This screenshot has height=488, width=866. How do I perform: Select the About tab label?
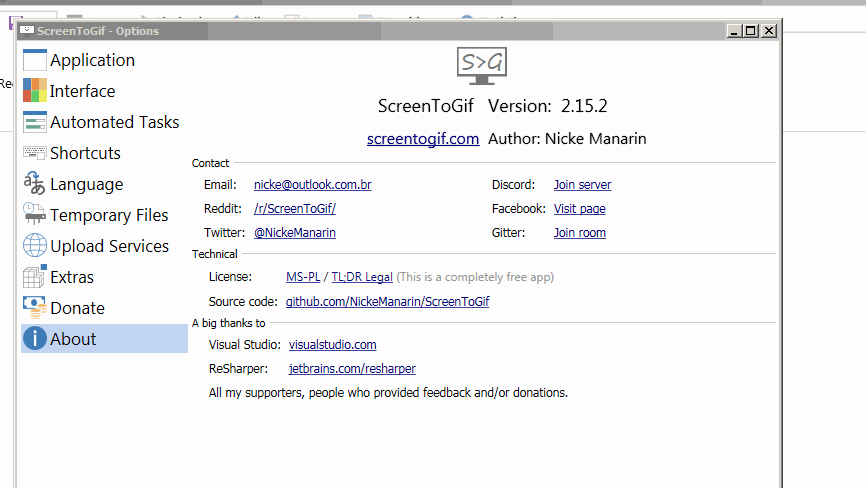[x=73, y=339]
